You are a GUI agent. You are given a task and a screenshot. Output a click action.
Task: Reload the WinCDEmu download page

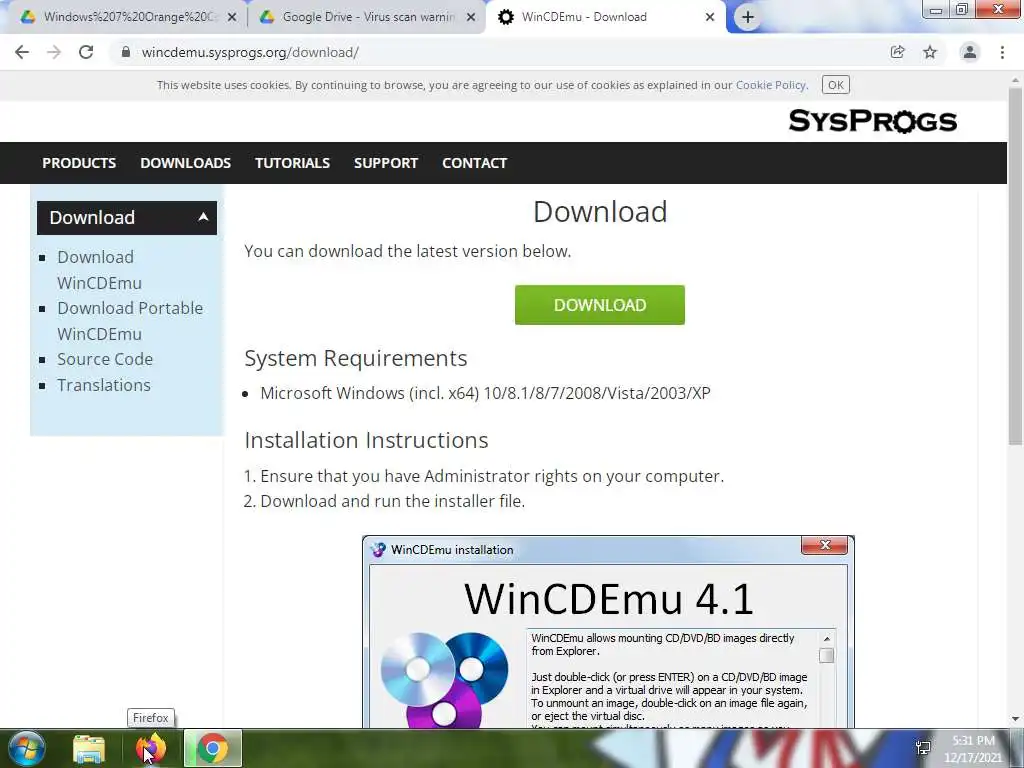click(86, 52)
